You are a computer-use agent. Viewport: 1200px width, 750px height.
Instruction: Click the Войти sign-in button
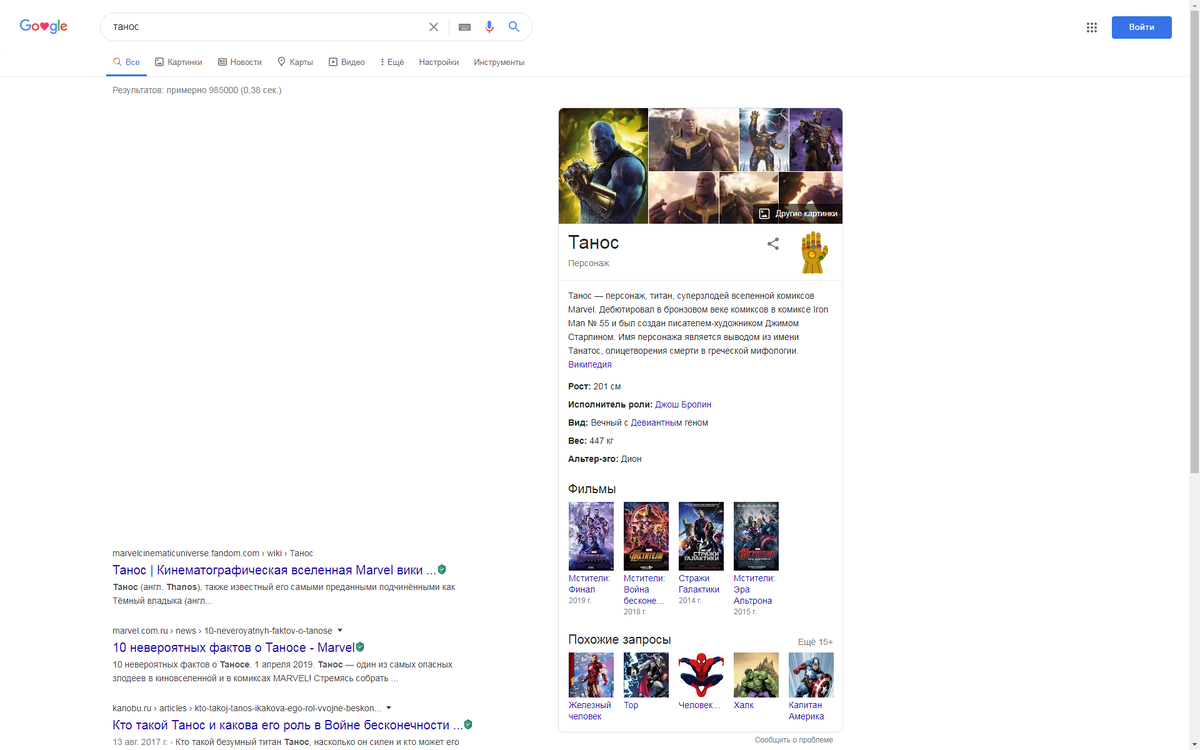[x=1142, y=27]
